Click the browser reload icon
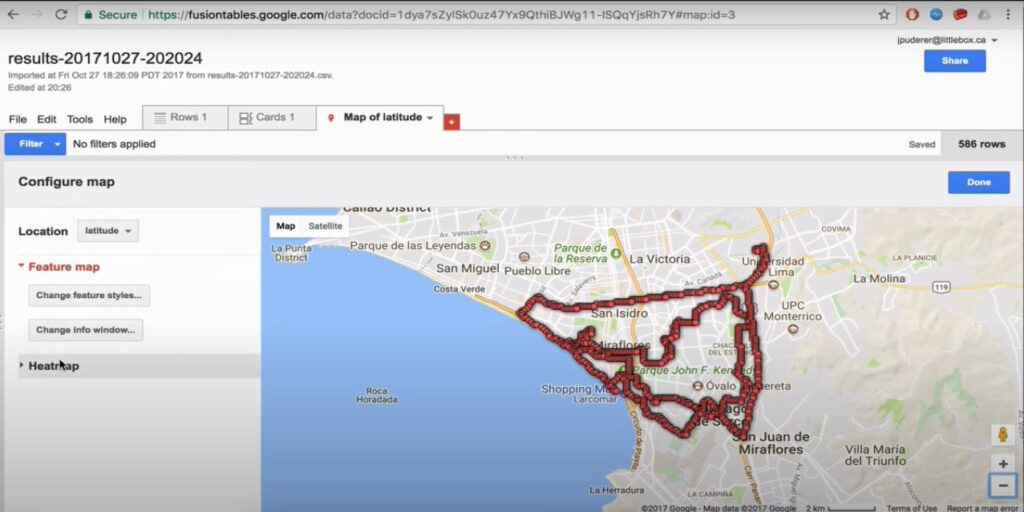Screen dimensions: 1024x512 click(x=61, y=15)
